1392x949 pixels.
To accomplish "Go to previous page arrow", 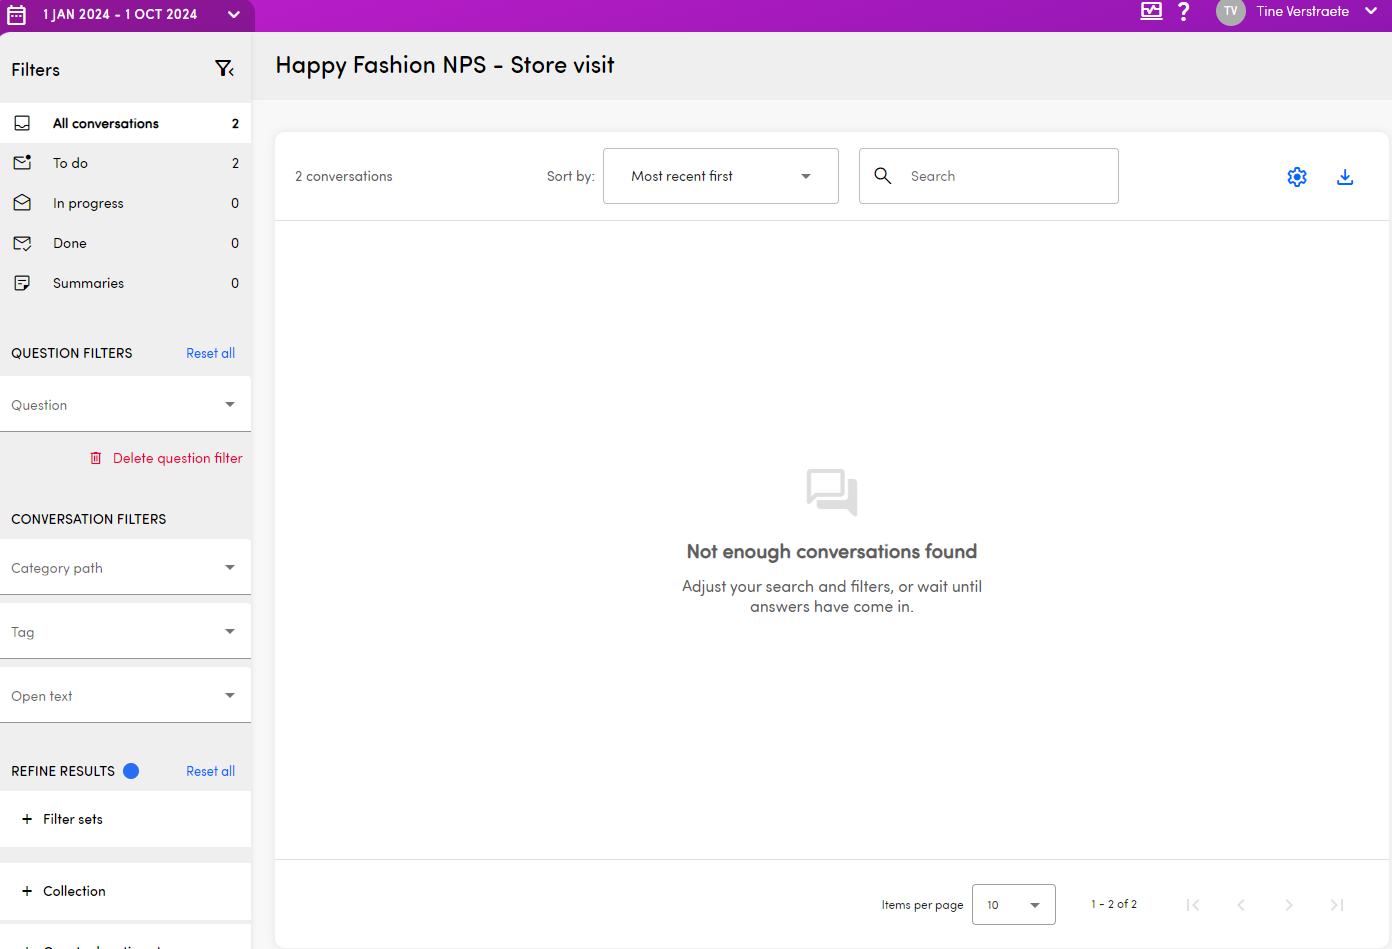I will pyautogui.click(x=1241, y=905).
